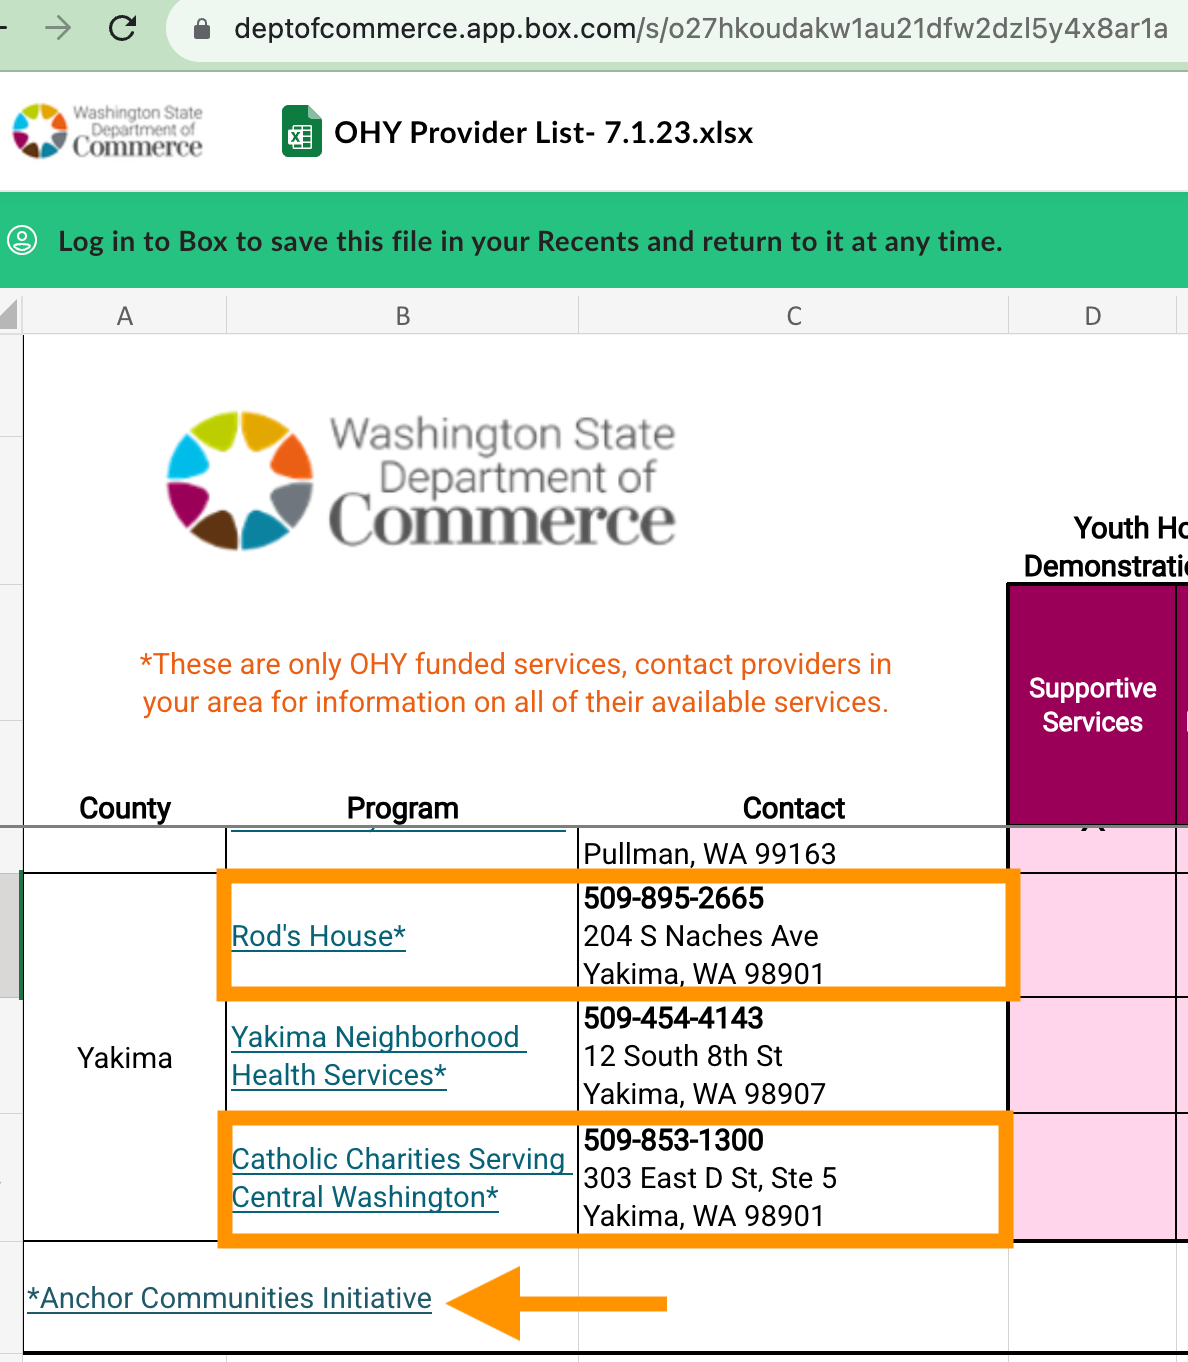This screenshot has width=1188, height=1362.
Task: Click address 12 South 8th St
Action: coord(683,1056)
